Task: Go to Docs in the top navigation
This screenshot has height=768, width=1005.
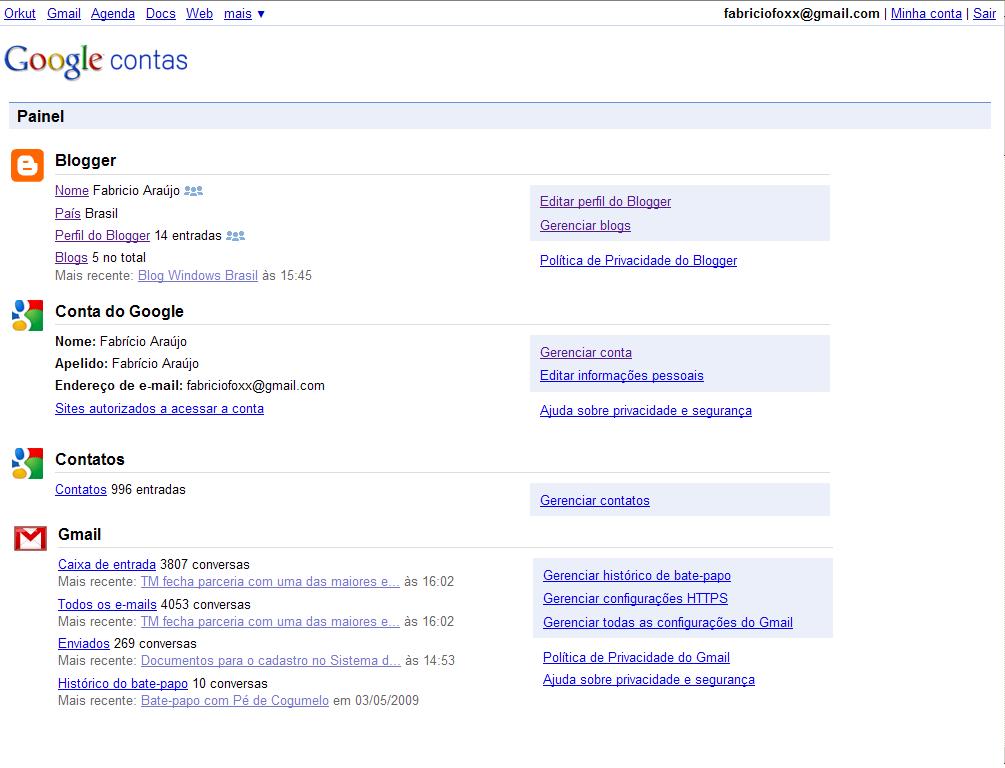Action: 160,13
